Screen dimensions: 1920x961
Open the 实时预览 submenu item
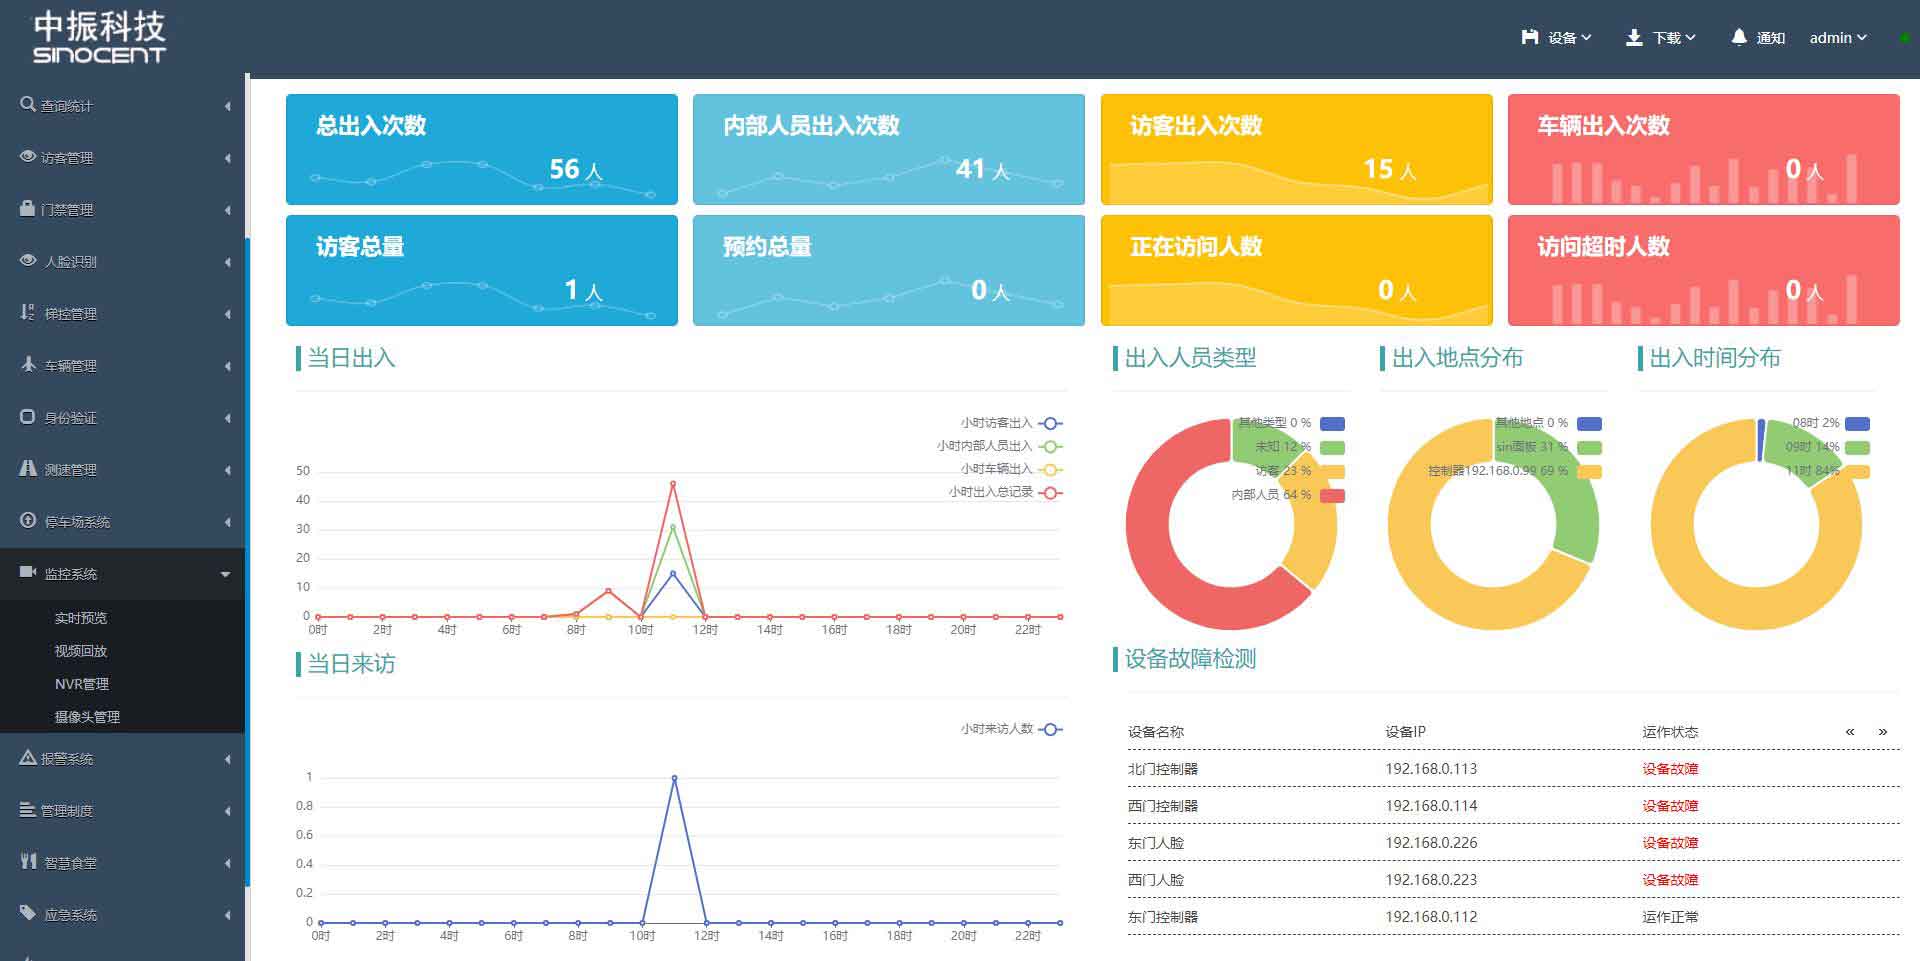(81, 618)
